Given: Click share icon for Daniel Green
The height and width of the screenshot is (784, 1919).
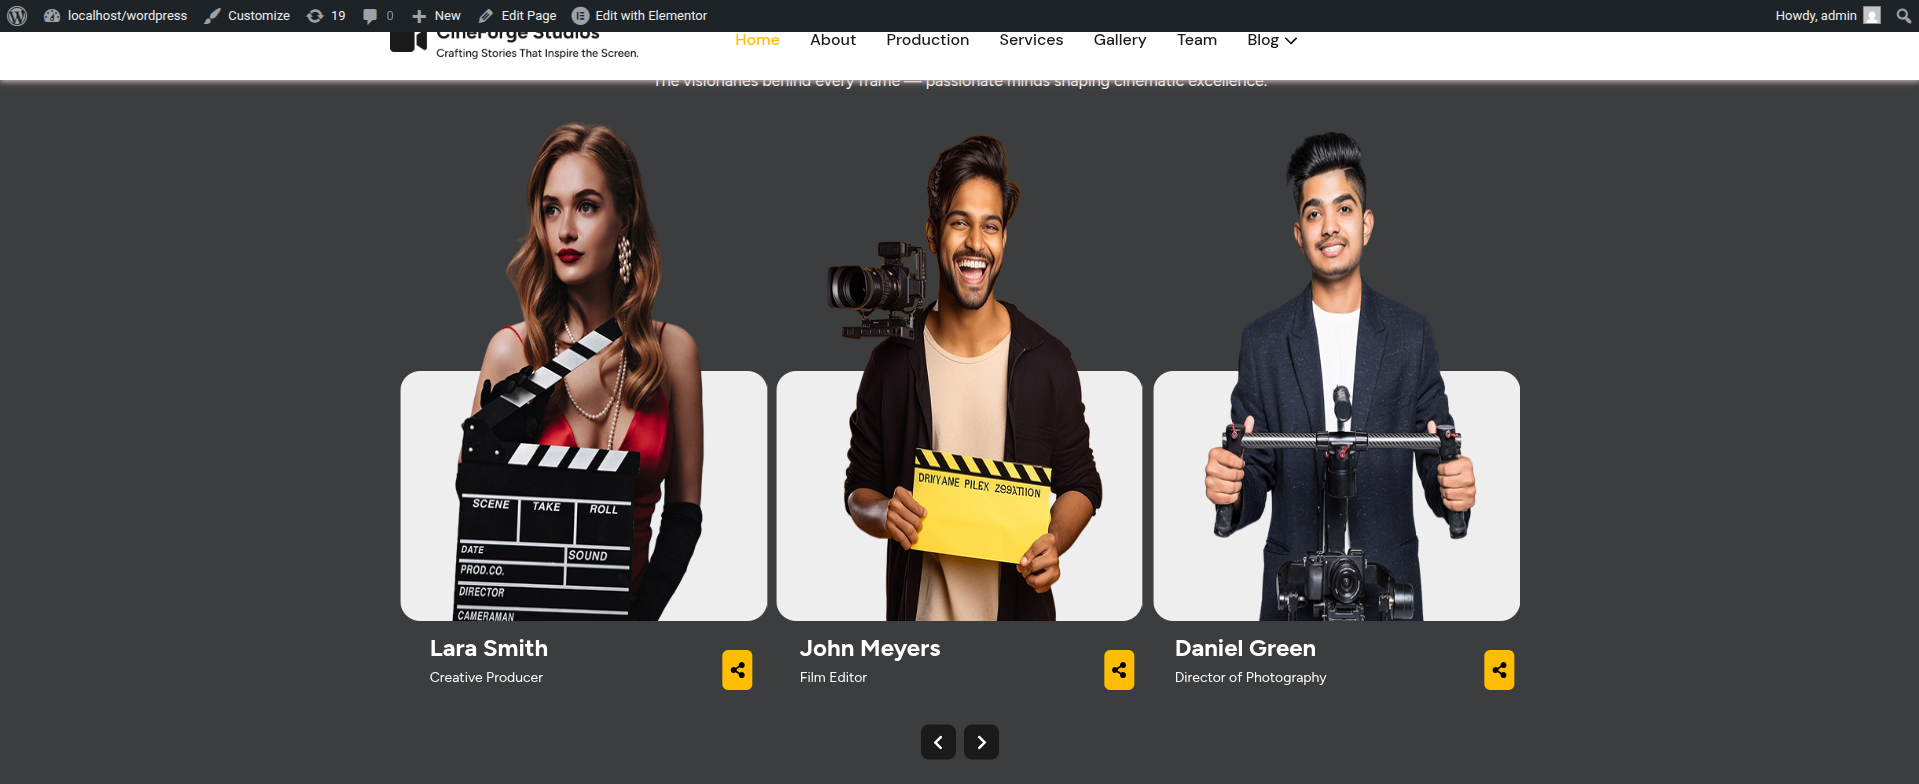Looking at the screenshot, I should (x=1498, y=670).
